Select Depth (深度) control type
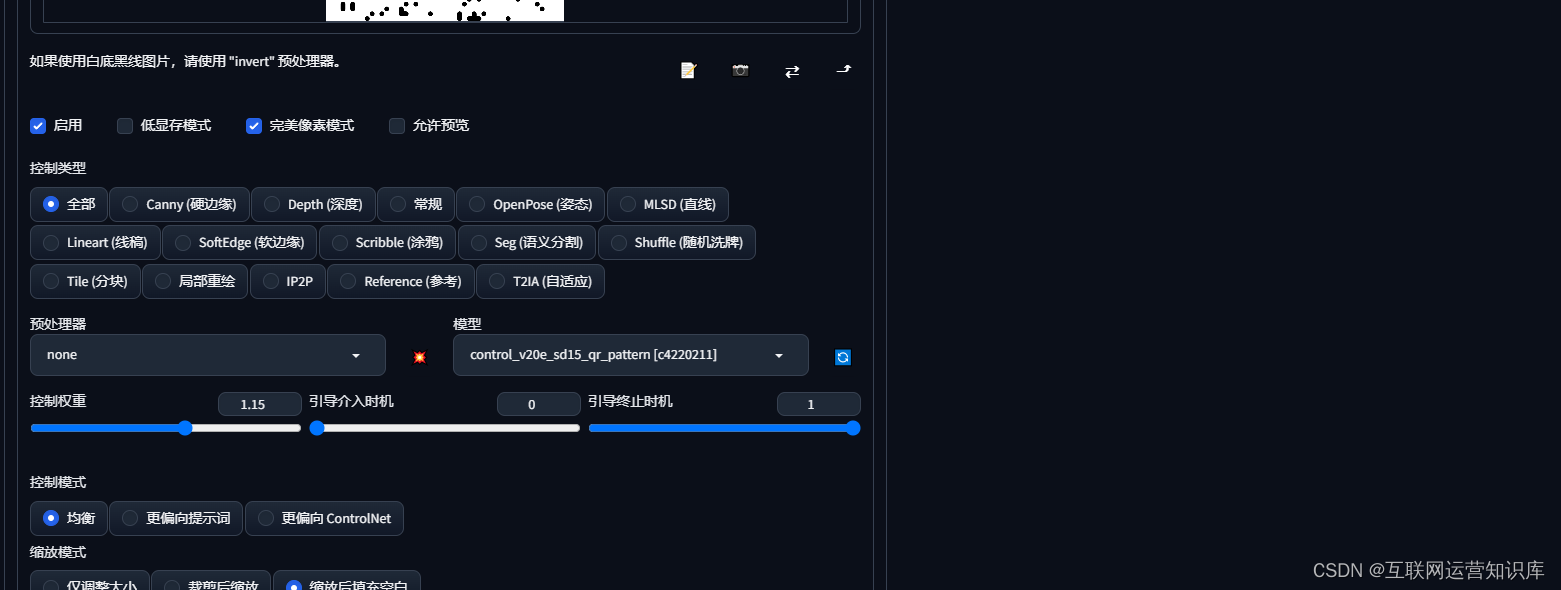 (x=313, y=204)
